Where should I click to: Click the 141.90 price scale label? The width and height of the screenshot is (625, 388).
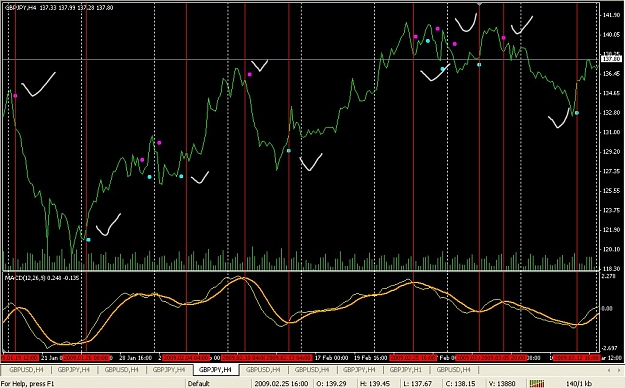pyautogui.click(x=611, y=15)
